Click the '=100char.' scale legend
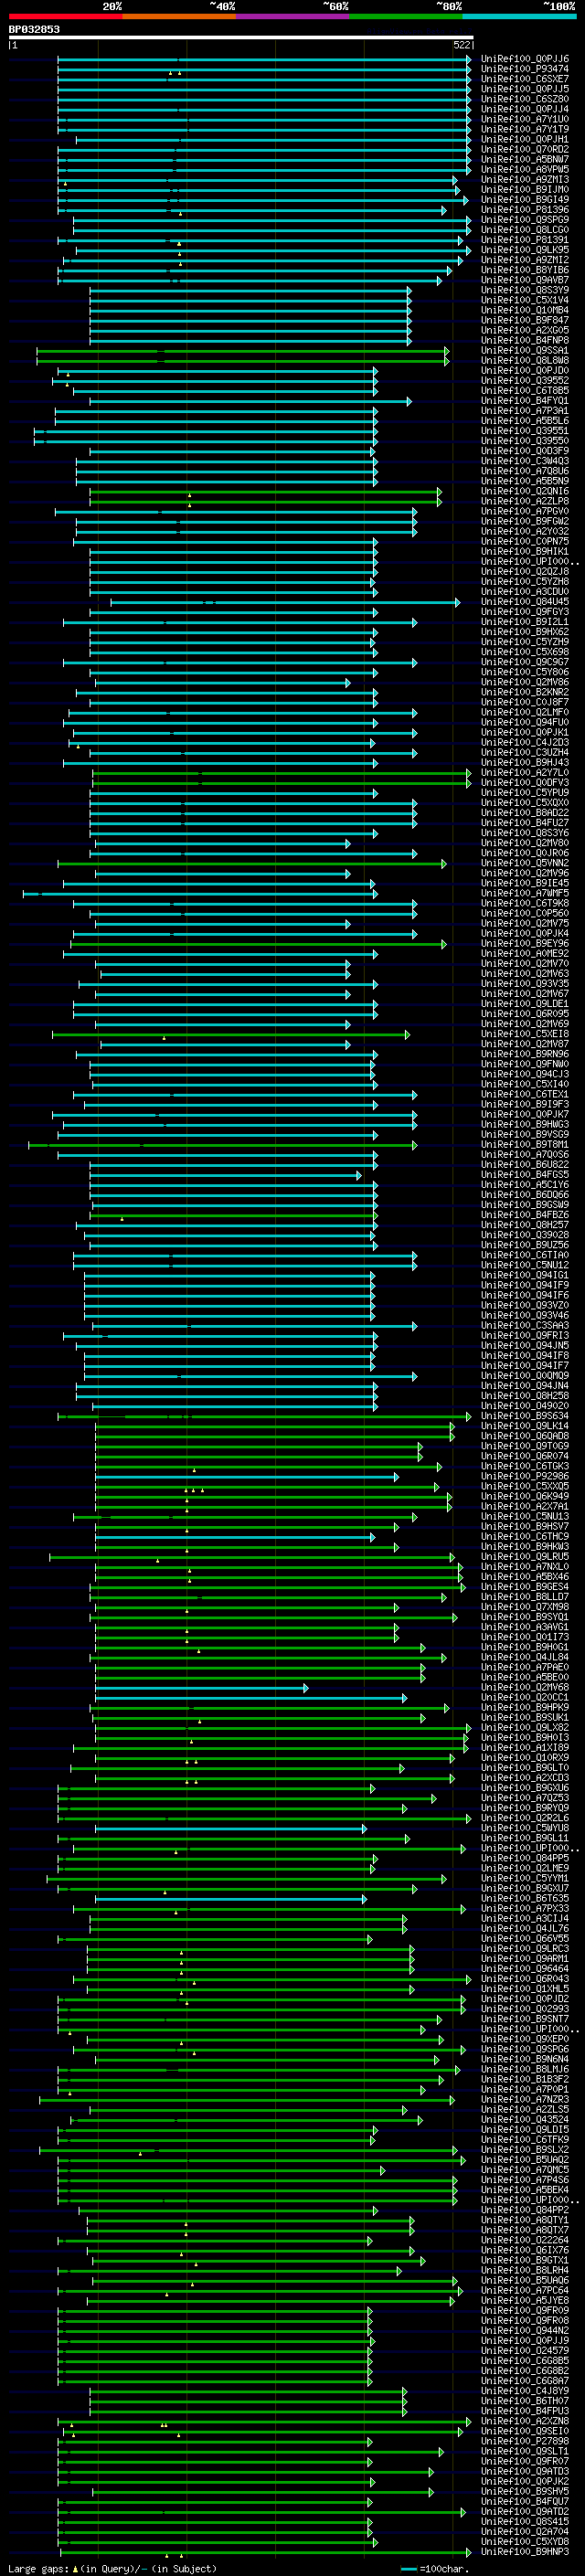Viewport: 585px width, 2576px height. 443,2568
